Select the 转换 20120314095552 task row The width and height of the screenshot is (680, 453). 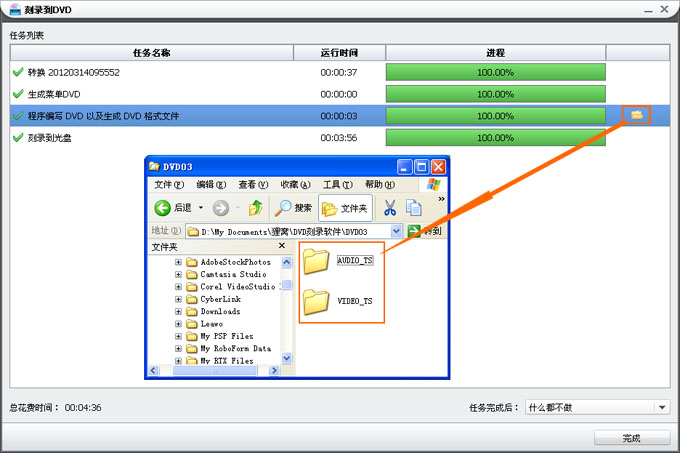(74, 72)
